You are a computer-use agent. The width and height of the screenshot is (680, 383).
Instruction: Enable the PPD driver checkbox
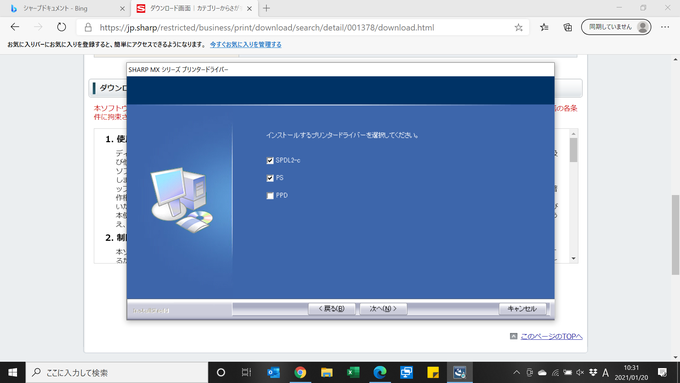point(270,196)
